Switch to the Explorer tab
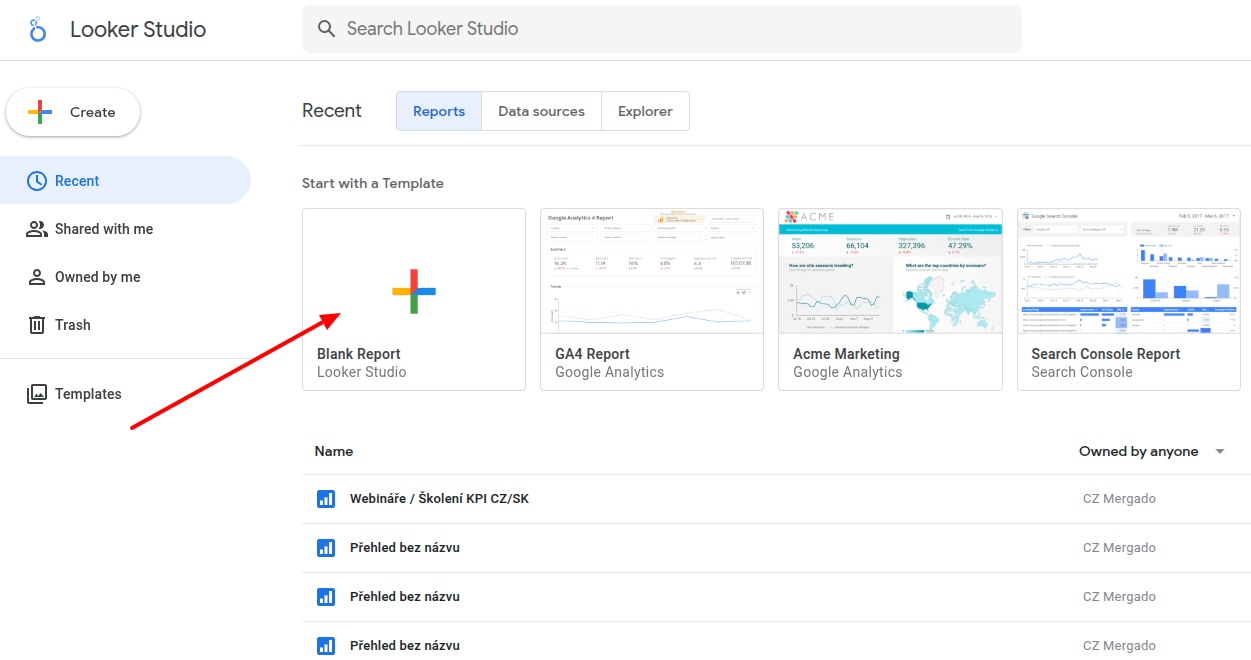The width and height of the screenshot is (1251, 660). (x=645, y=111)
